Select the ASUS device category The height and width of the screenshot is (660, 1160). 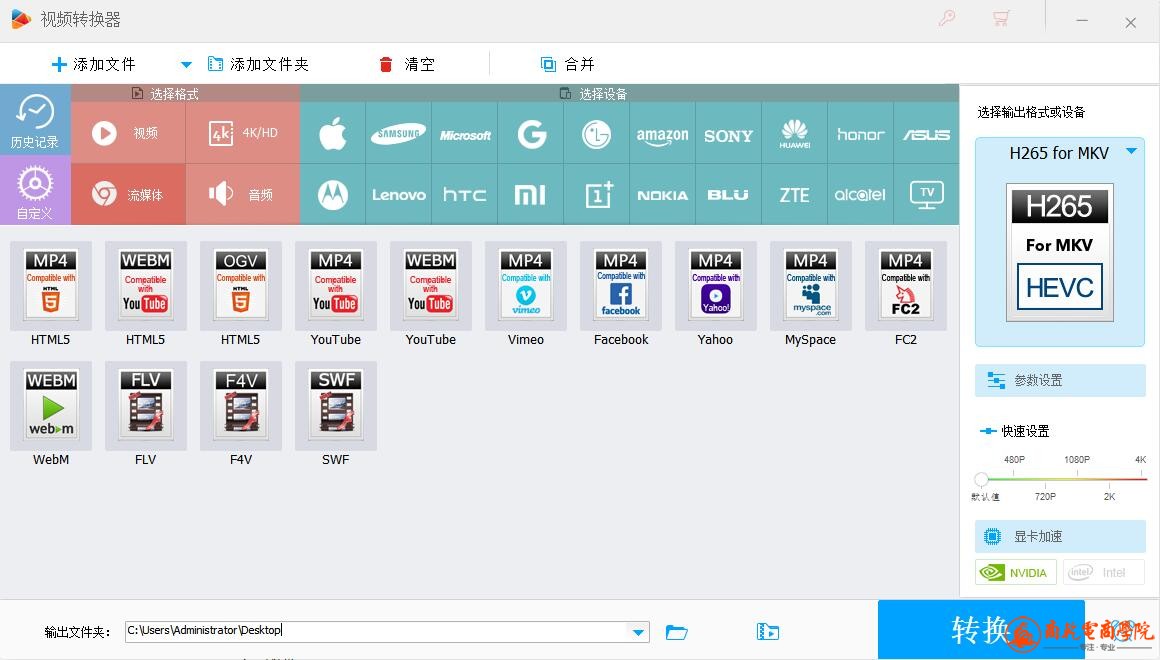click(926, 134)
